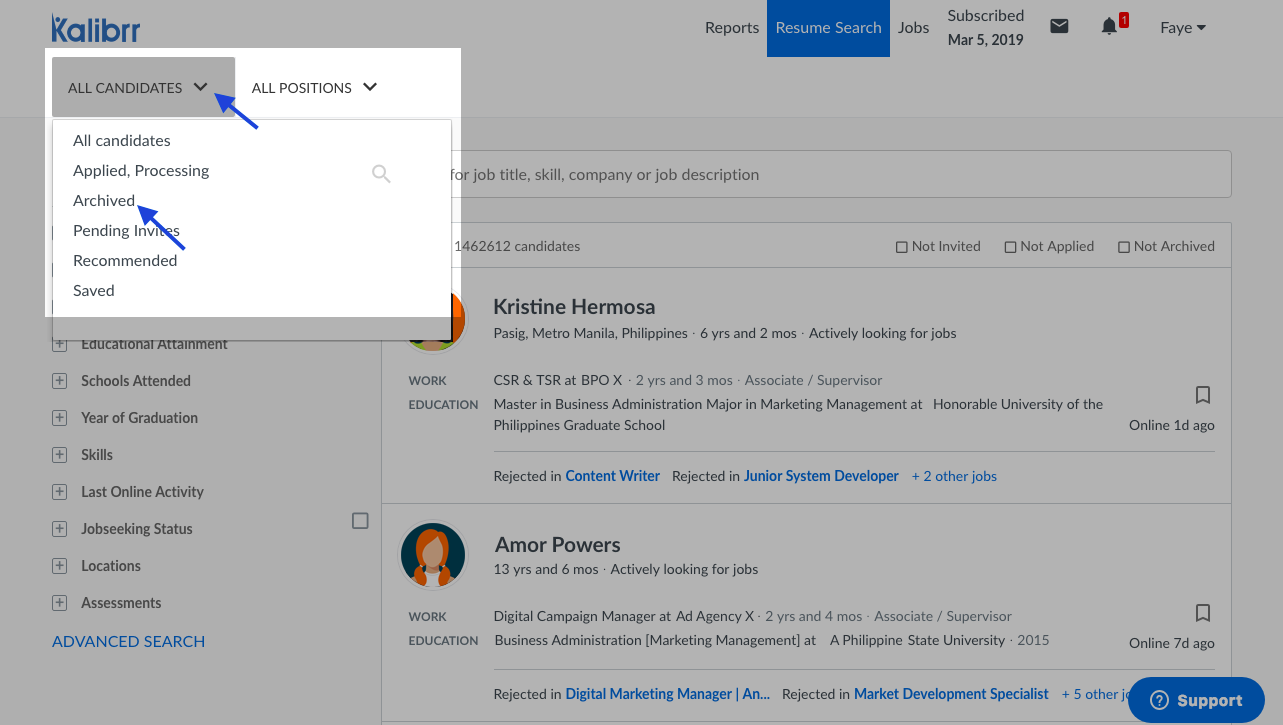
Task: Open the Advanced Search link
Action: (128, 642)
